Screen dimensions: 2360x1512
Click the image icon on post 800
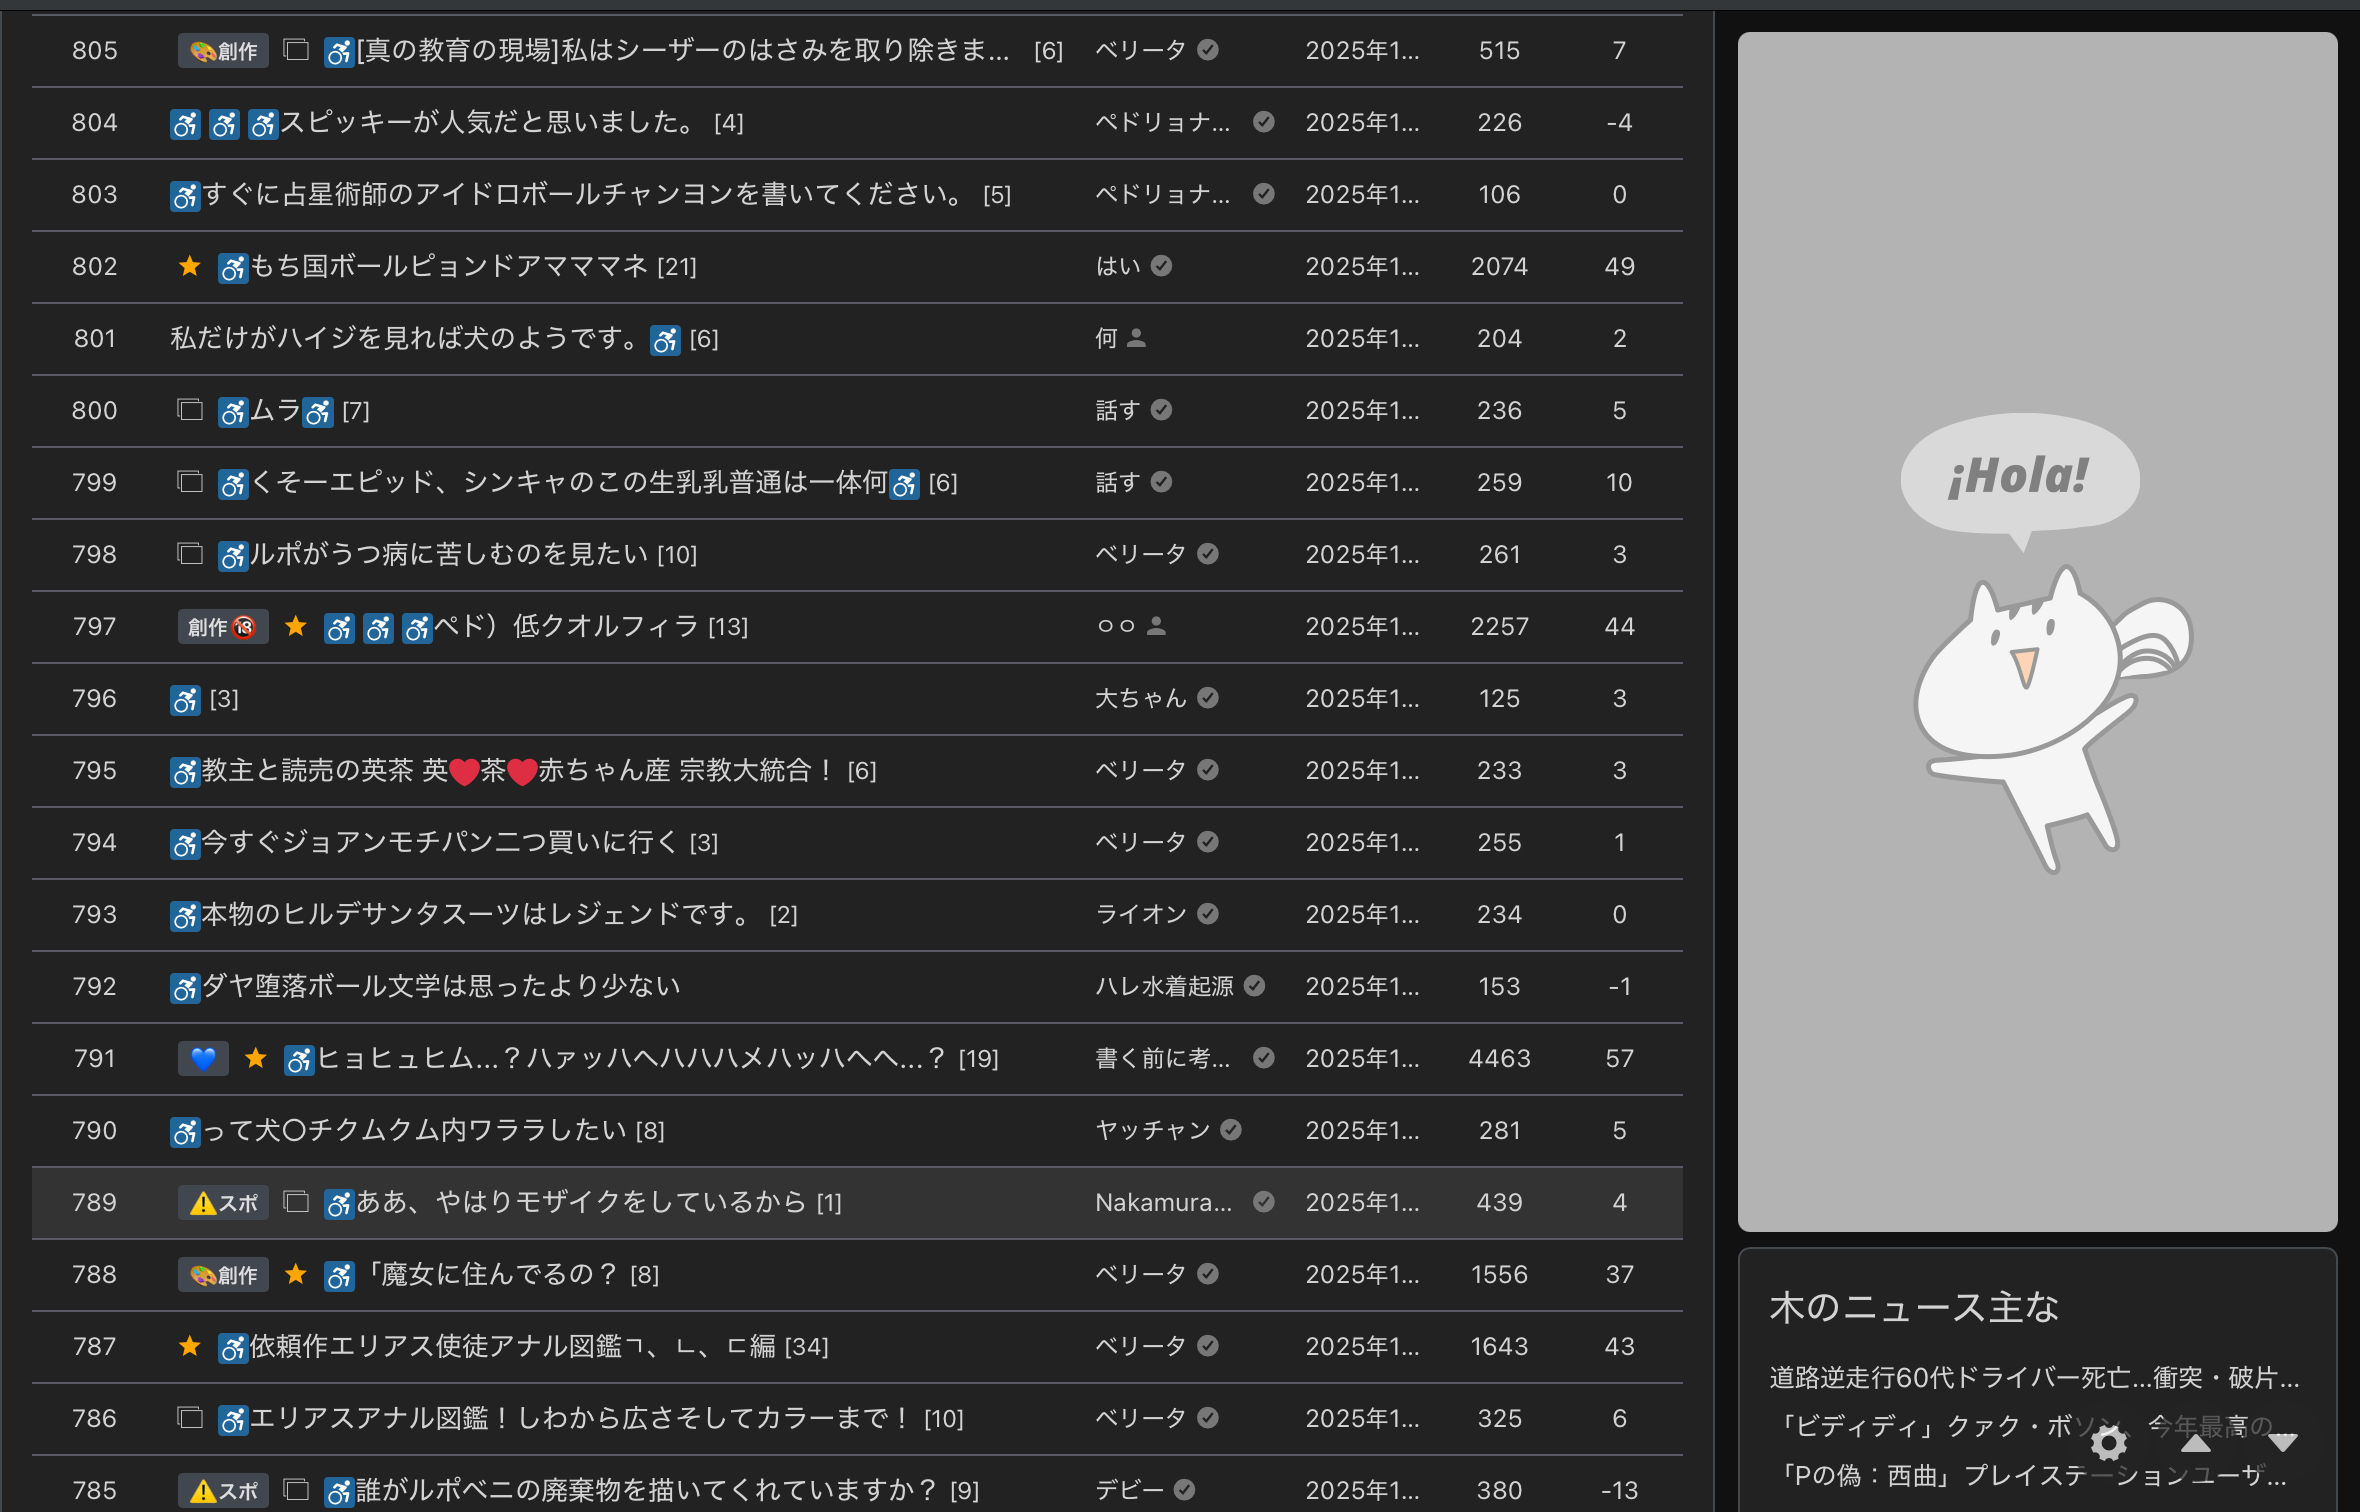(x=190, y=410)
